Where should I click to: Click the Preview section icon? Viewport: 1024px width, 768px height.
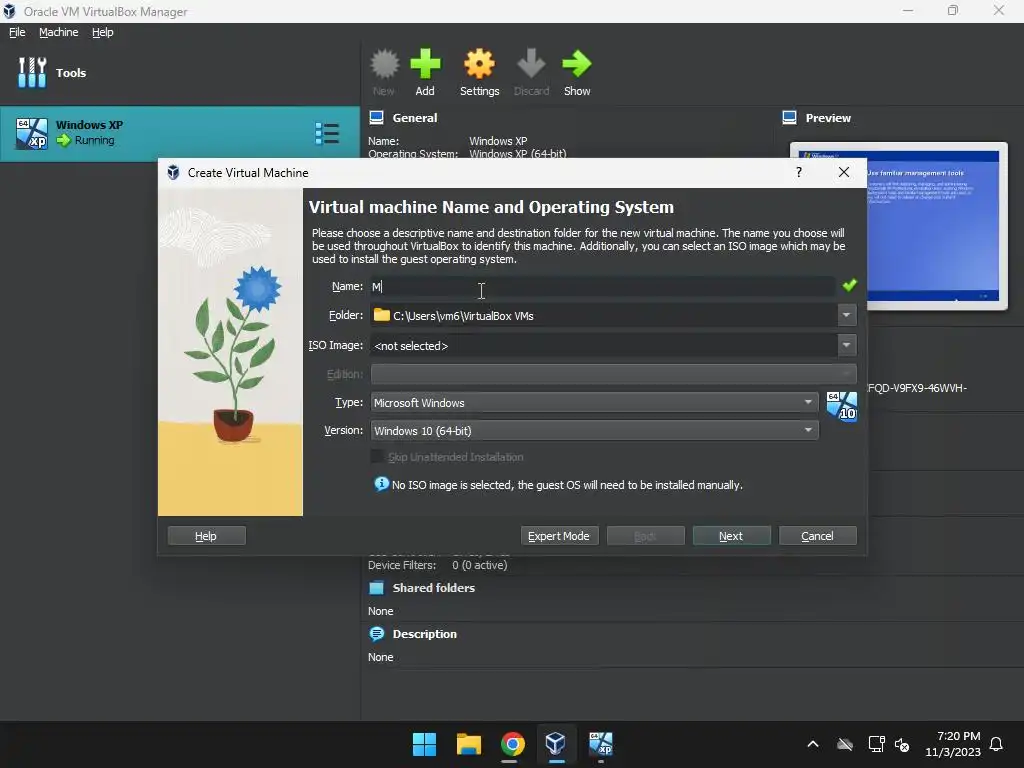click(x=790, y=118)
